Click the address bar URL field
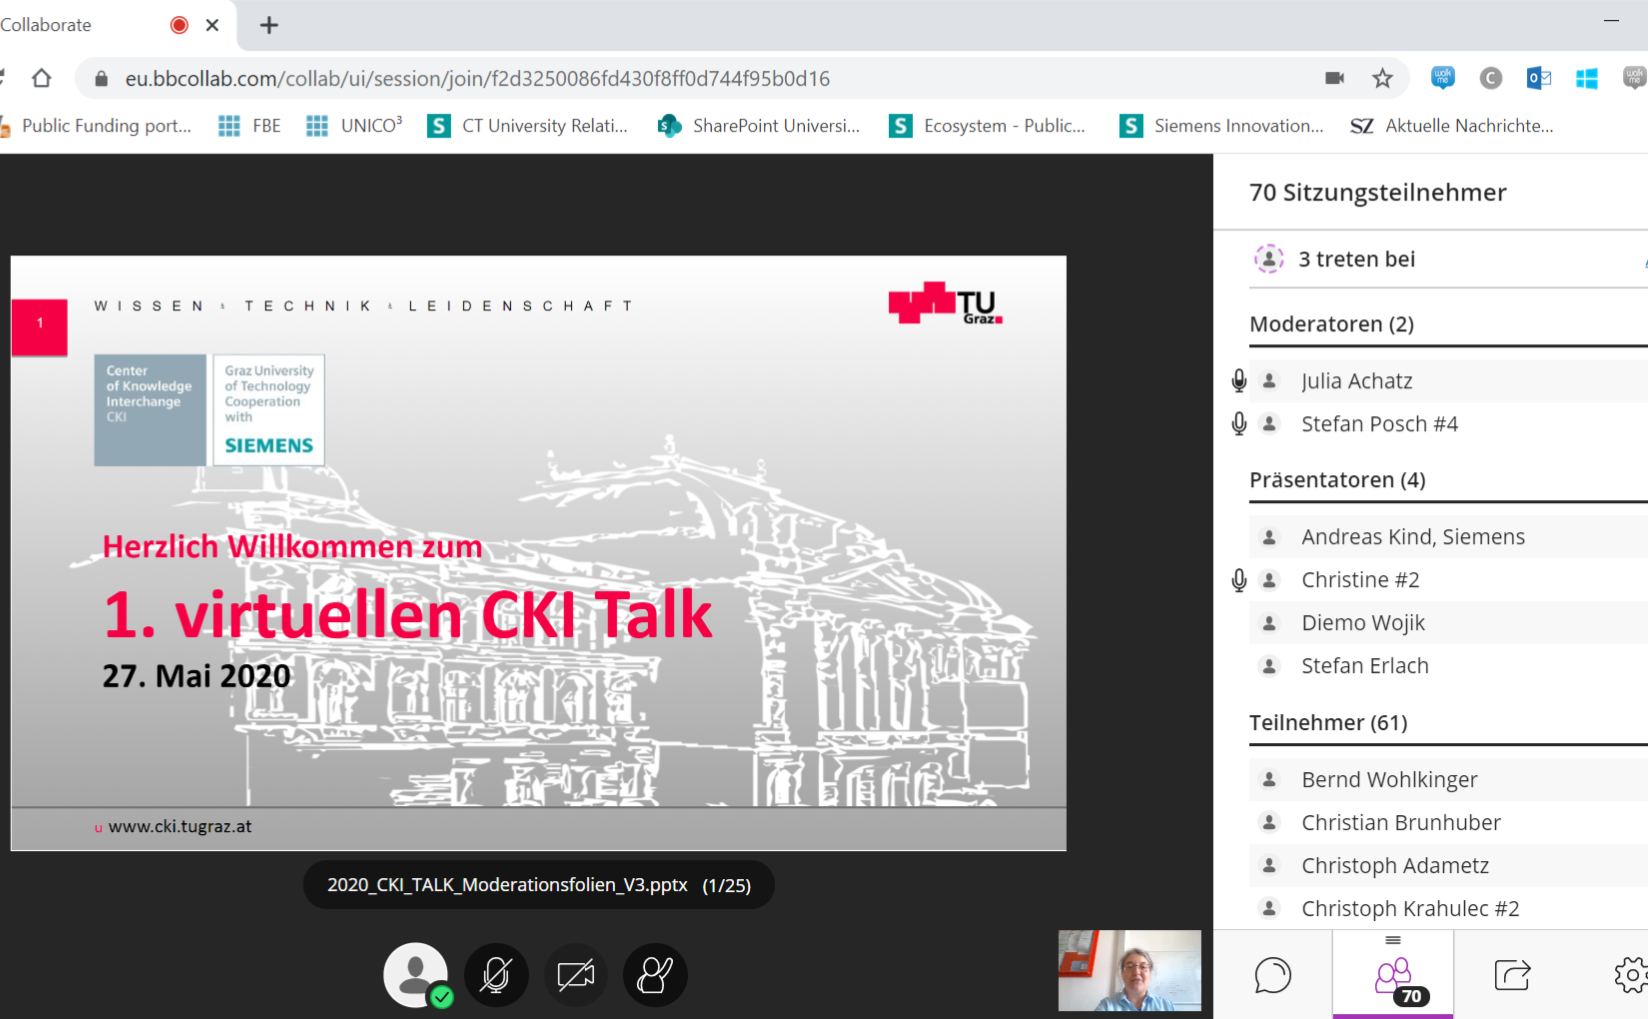The image size is (1648, 1019). (700, 78)
